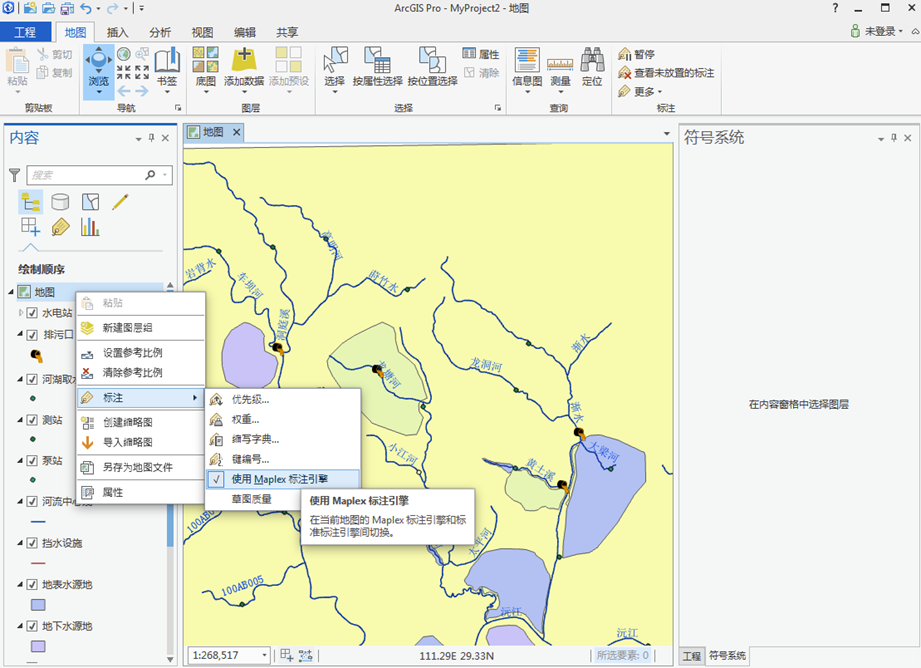This screenshot has width=921, height=668.
Task: Toggle visibility of 挡水设施 layer
Action: point(32,543)
